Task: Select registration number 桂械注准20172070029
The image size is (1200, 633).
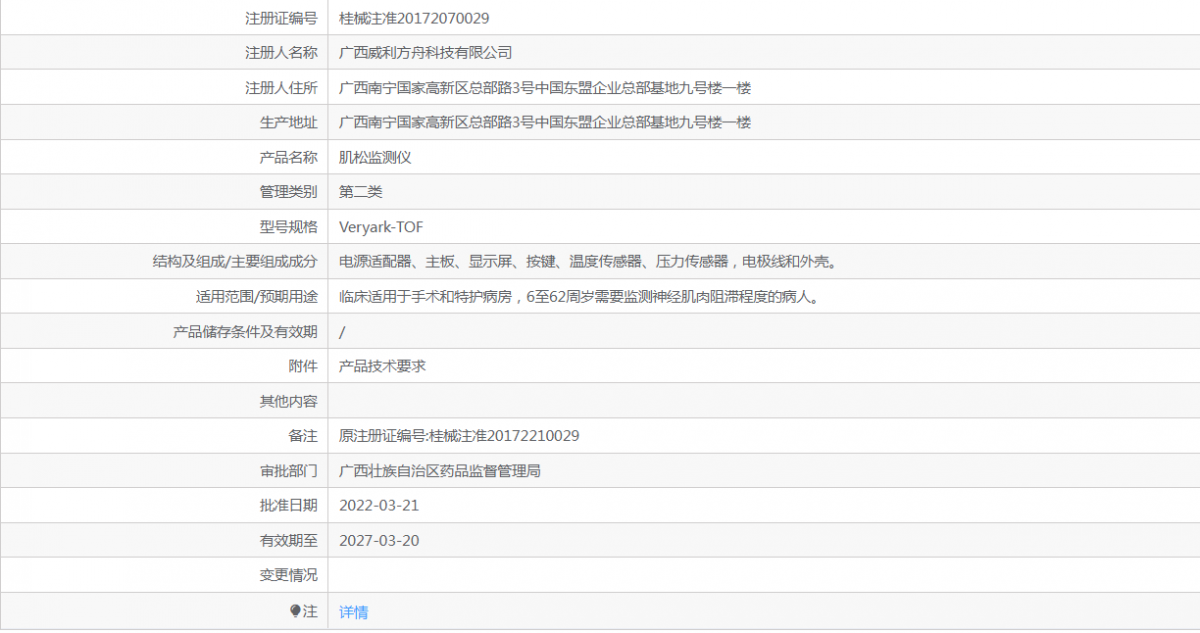Action: [x=414, y=18]
